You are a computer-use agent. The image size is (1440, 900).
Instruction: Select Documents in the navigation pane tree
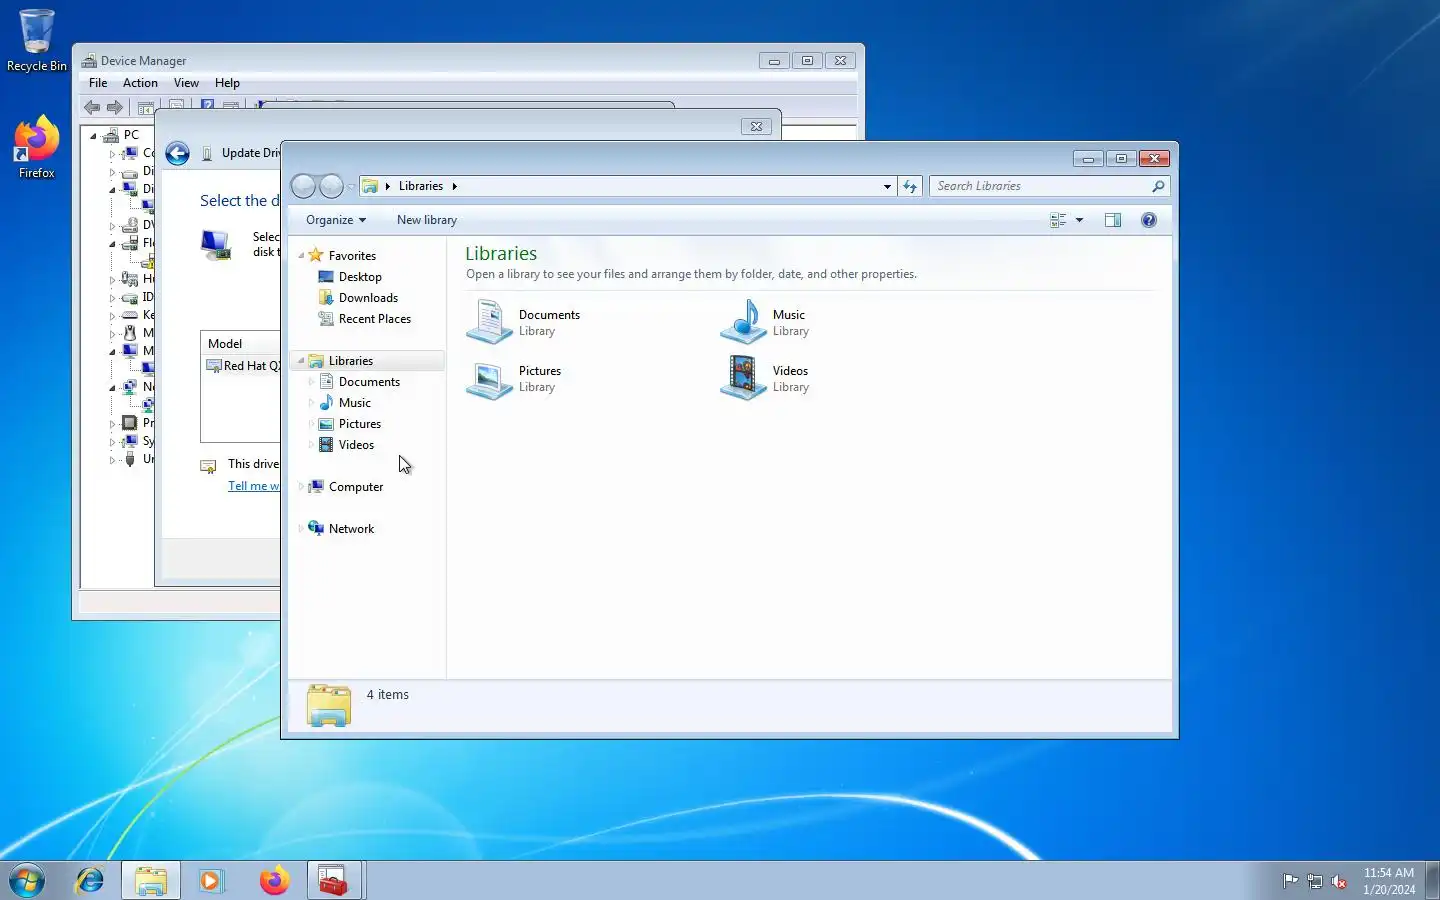[x=369, y=382]
